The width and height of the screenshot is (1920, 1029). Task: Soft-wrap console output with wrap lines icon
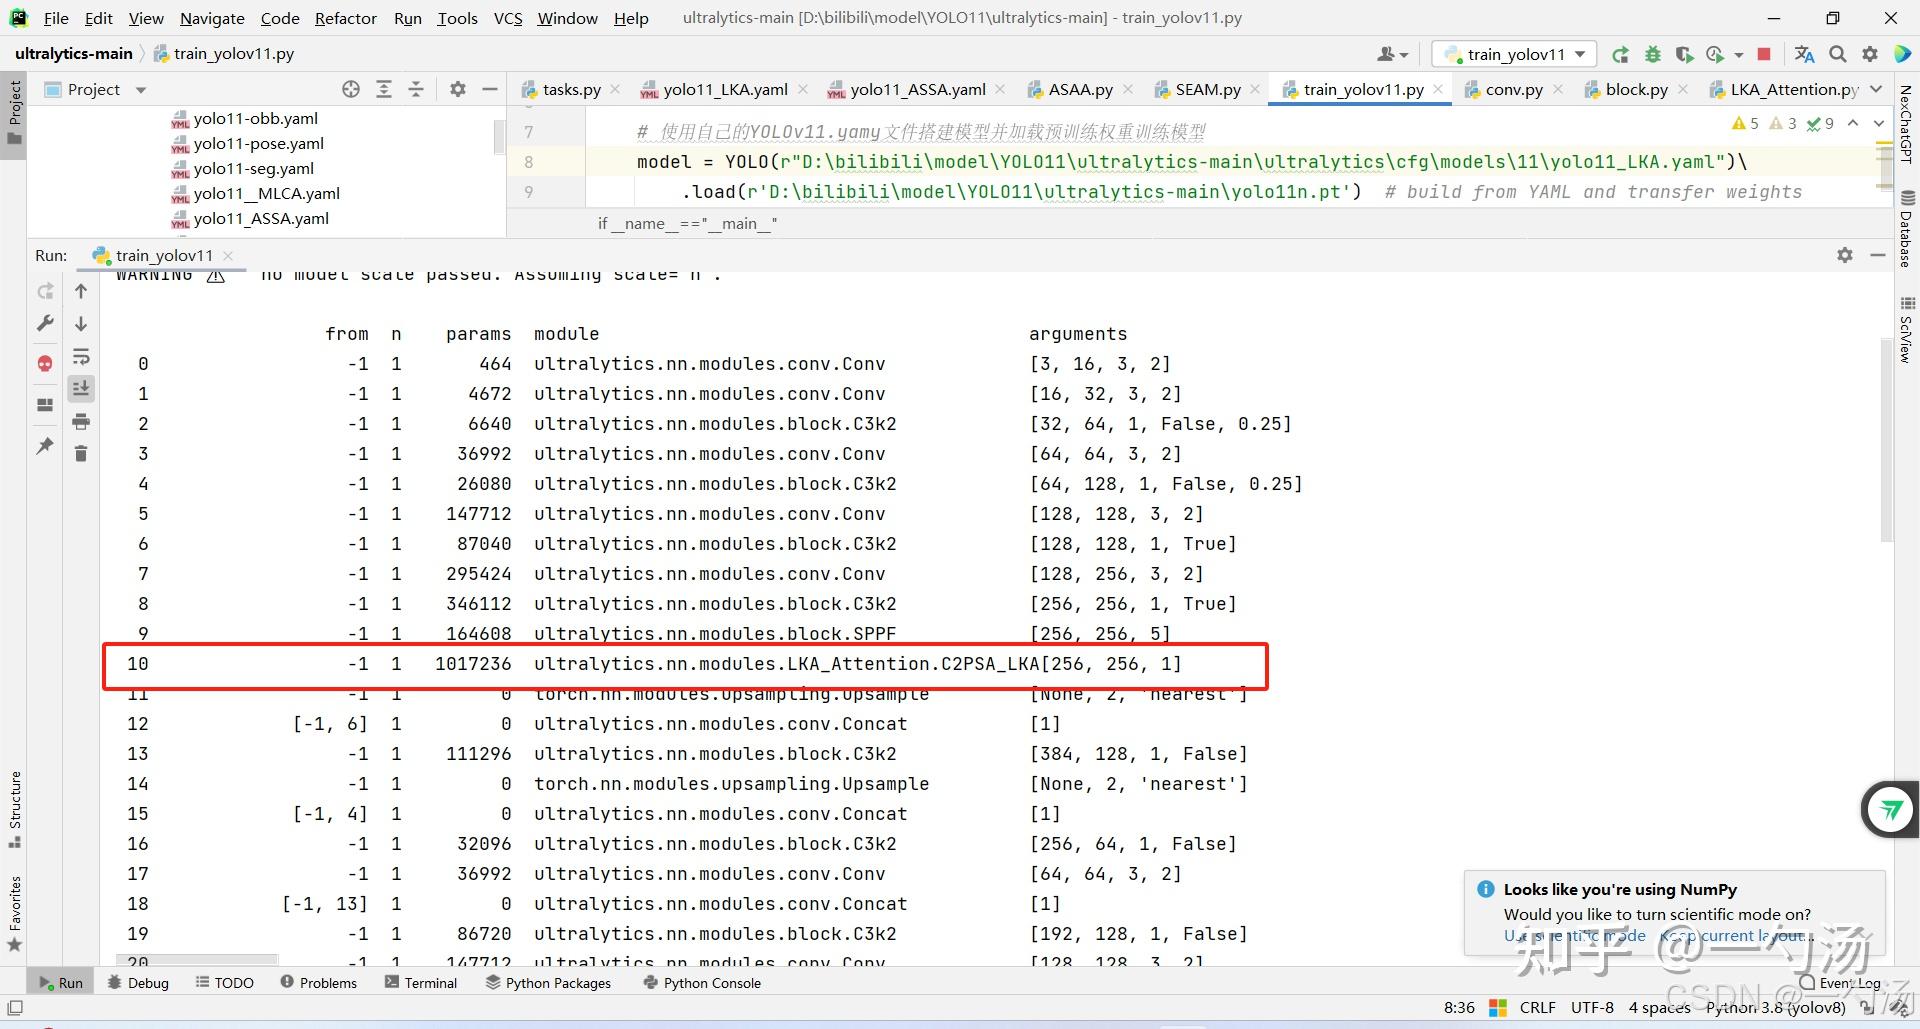(x=81, y=356)
